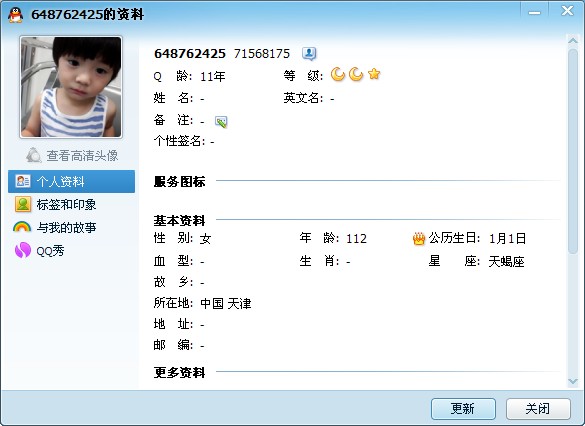The width and height of the screenshot is (585, 426).
Task: Click the contact card icon beside 71568175
Action: [309, 54]
